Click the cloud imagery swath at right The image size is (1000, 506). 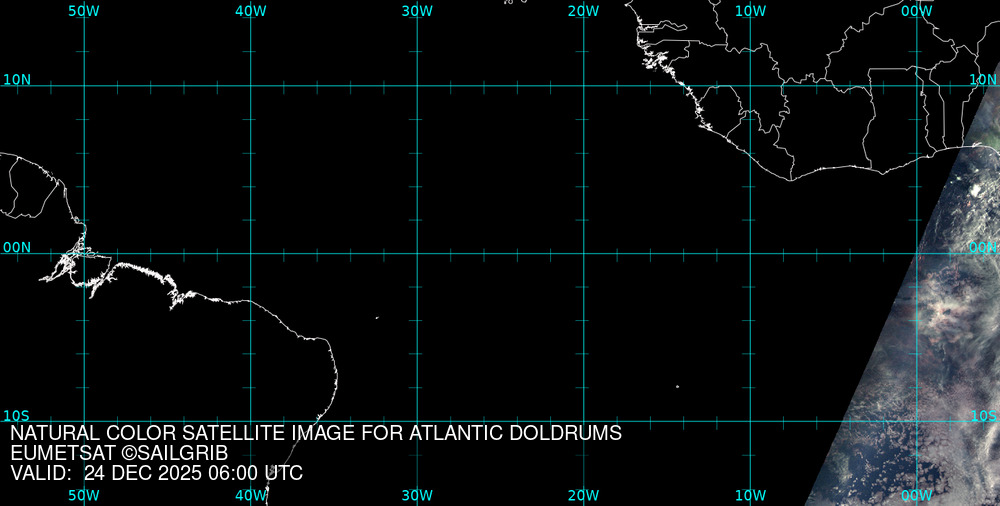(x=930, y=330)
